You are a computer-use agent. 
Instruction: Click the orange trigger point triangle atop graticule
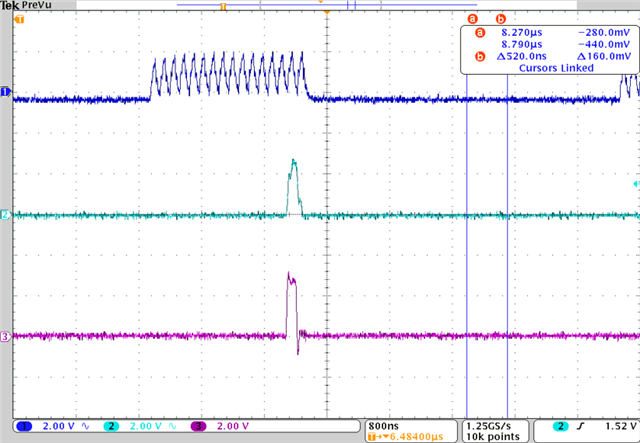(327, 13)
